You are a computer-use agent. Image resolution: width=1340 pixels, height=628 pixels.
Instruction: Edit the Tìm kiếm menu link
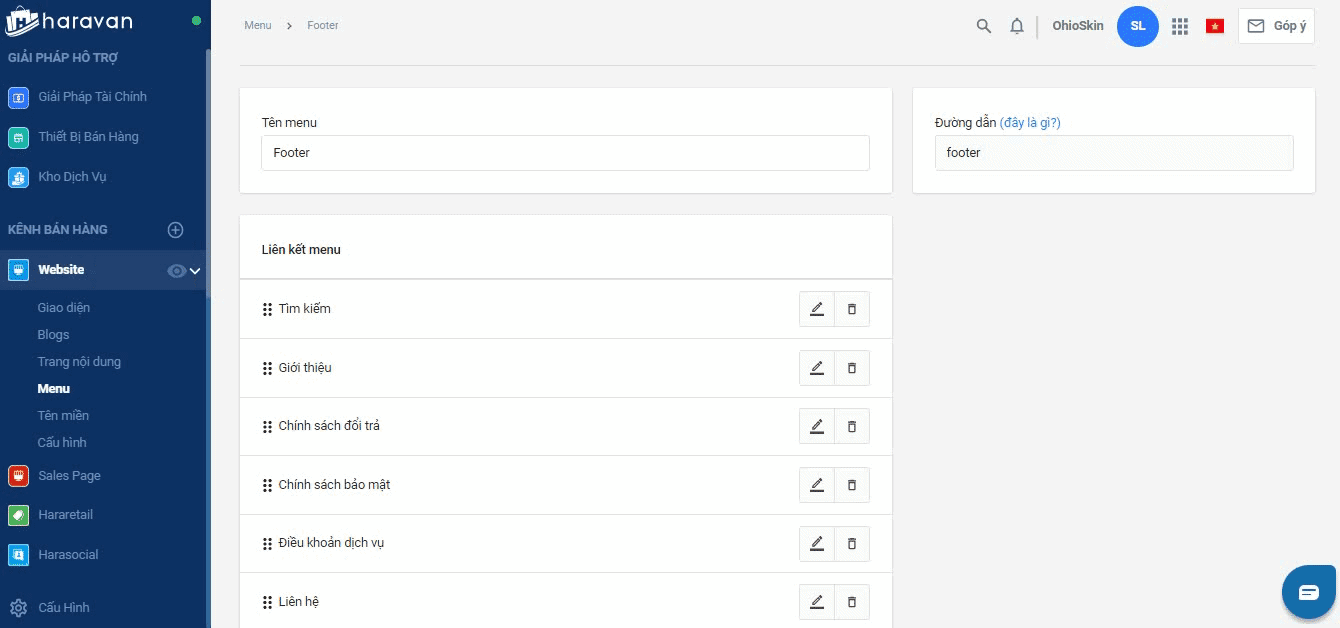click(x=817, y=309)
